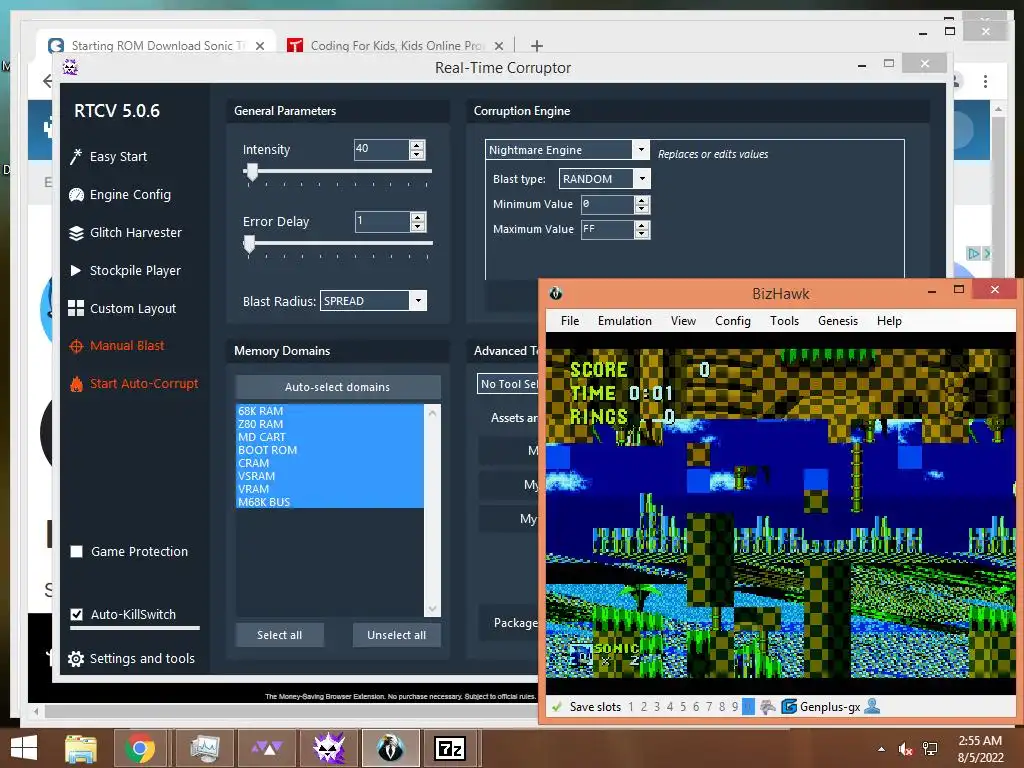Click the Engine Config gauge icon
Screen dimensions: 1024x768
click(x=76, y=195)
